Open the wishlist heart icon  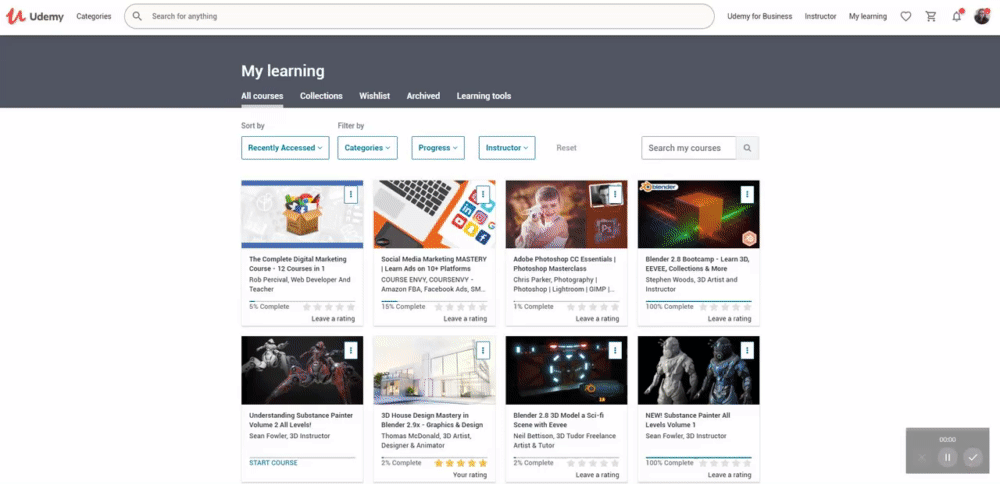906,17
